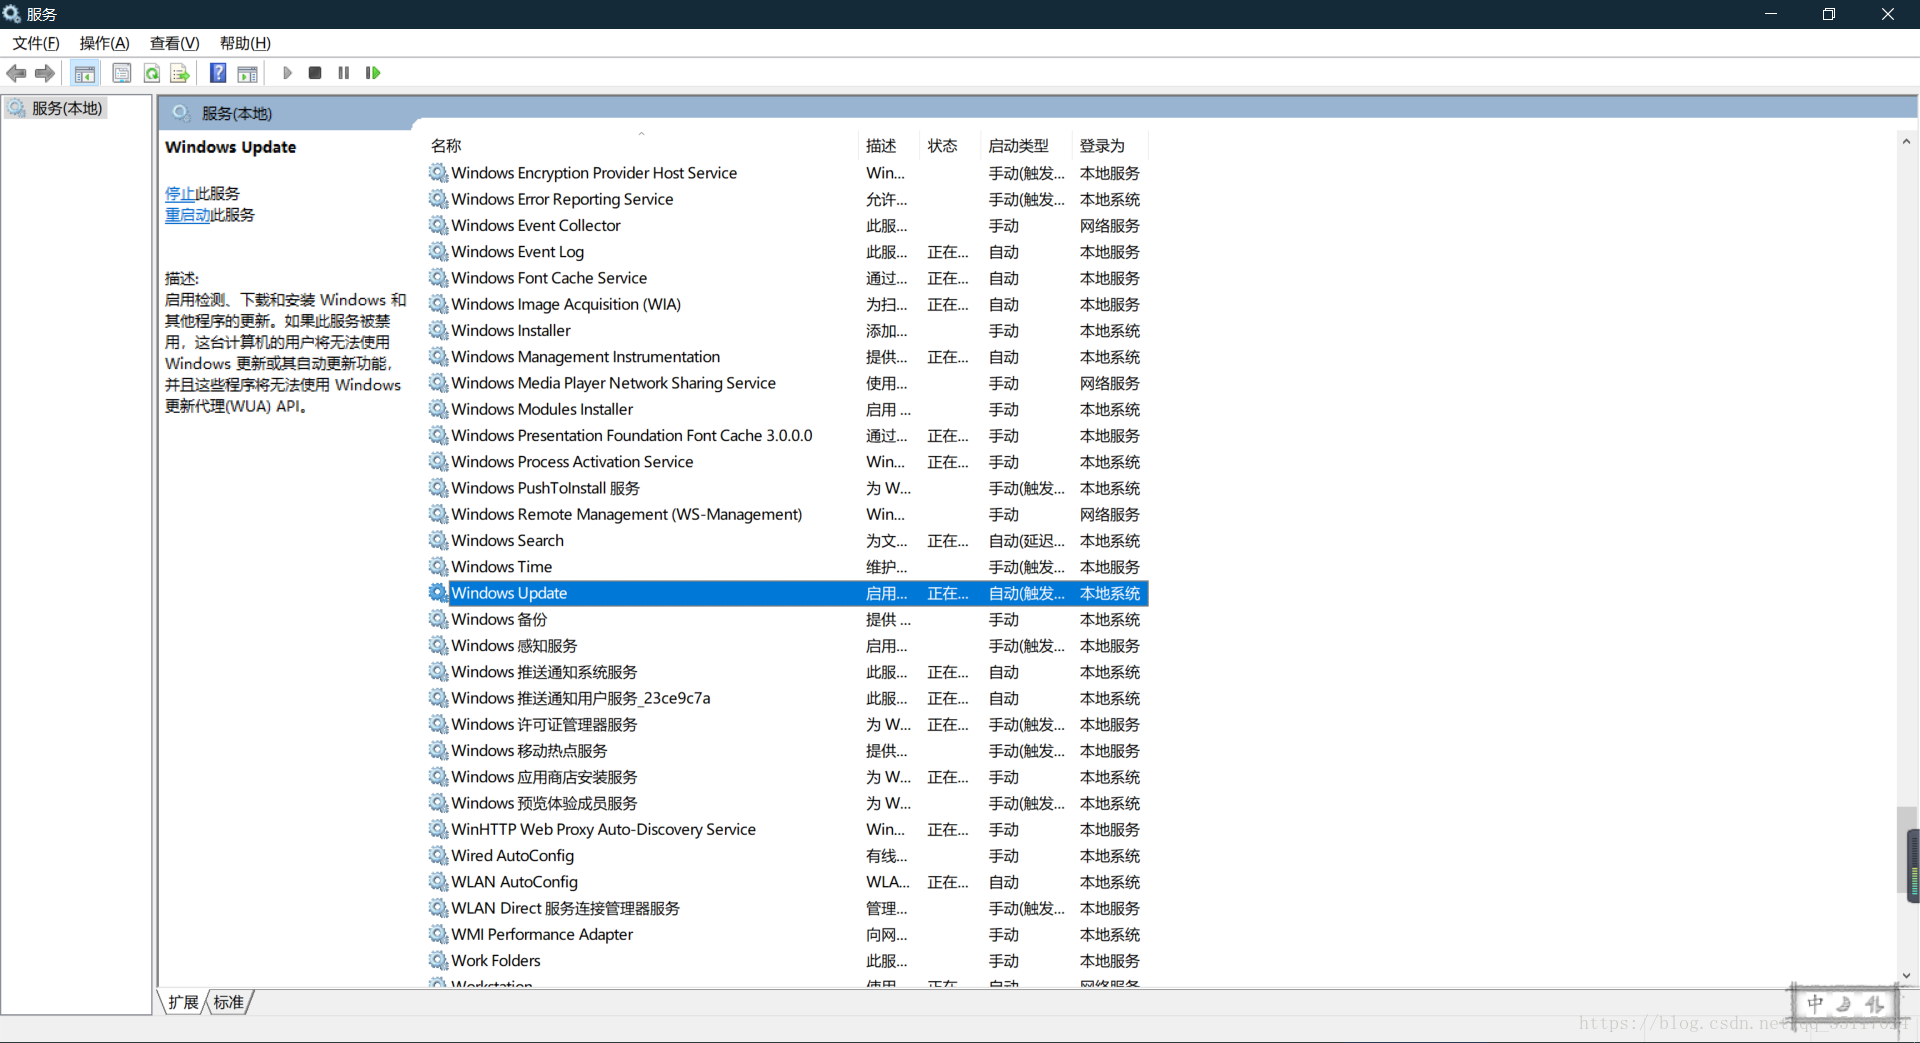Select Windows 应用商店安装服务 row
Image resolution: width=1920 pixels, height=1043 pixels.
click(788, 777)
